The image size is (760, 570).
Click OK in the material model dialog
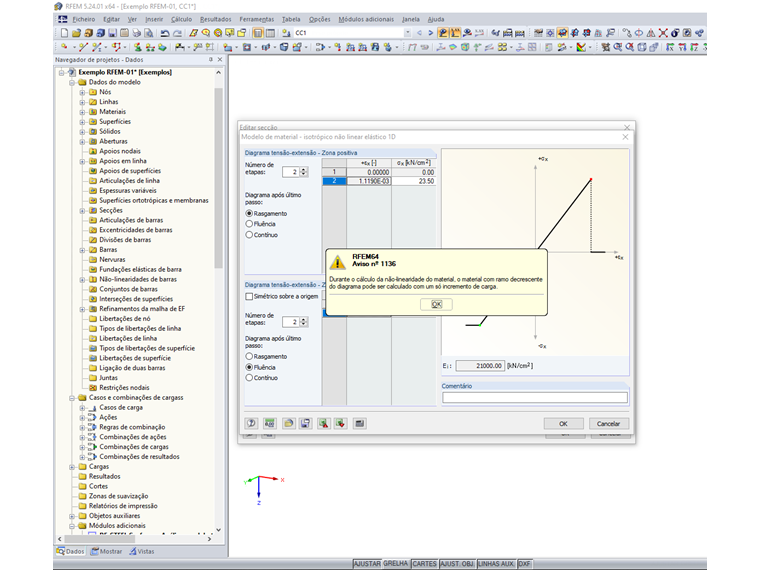point(563,424)
